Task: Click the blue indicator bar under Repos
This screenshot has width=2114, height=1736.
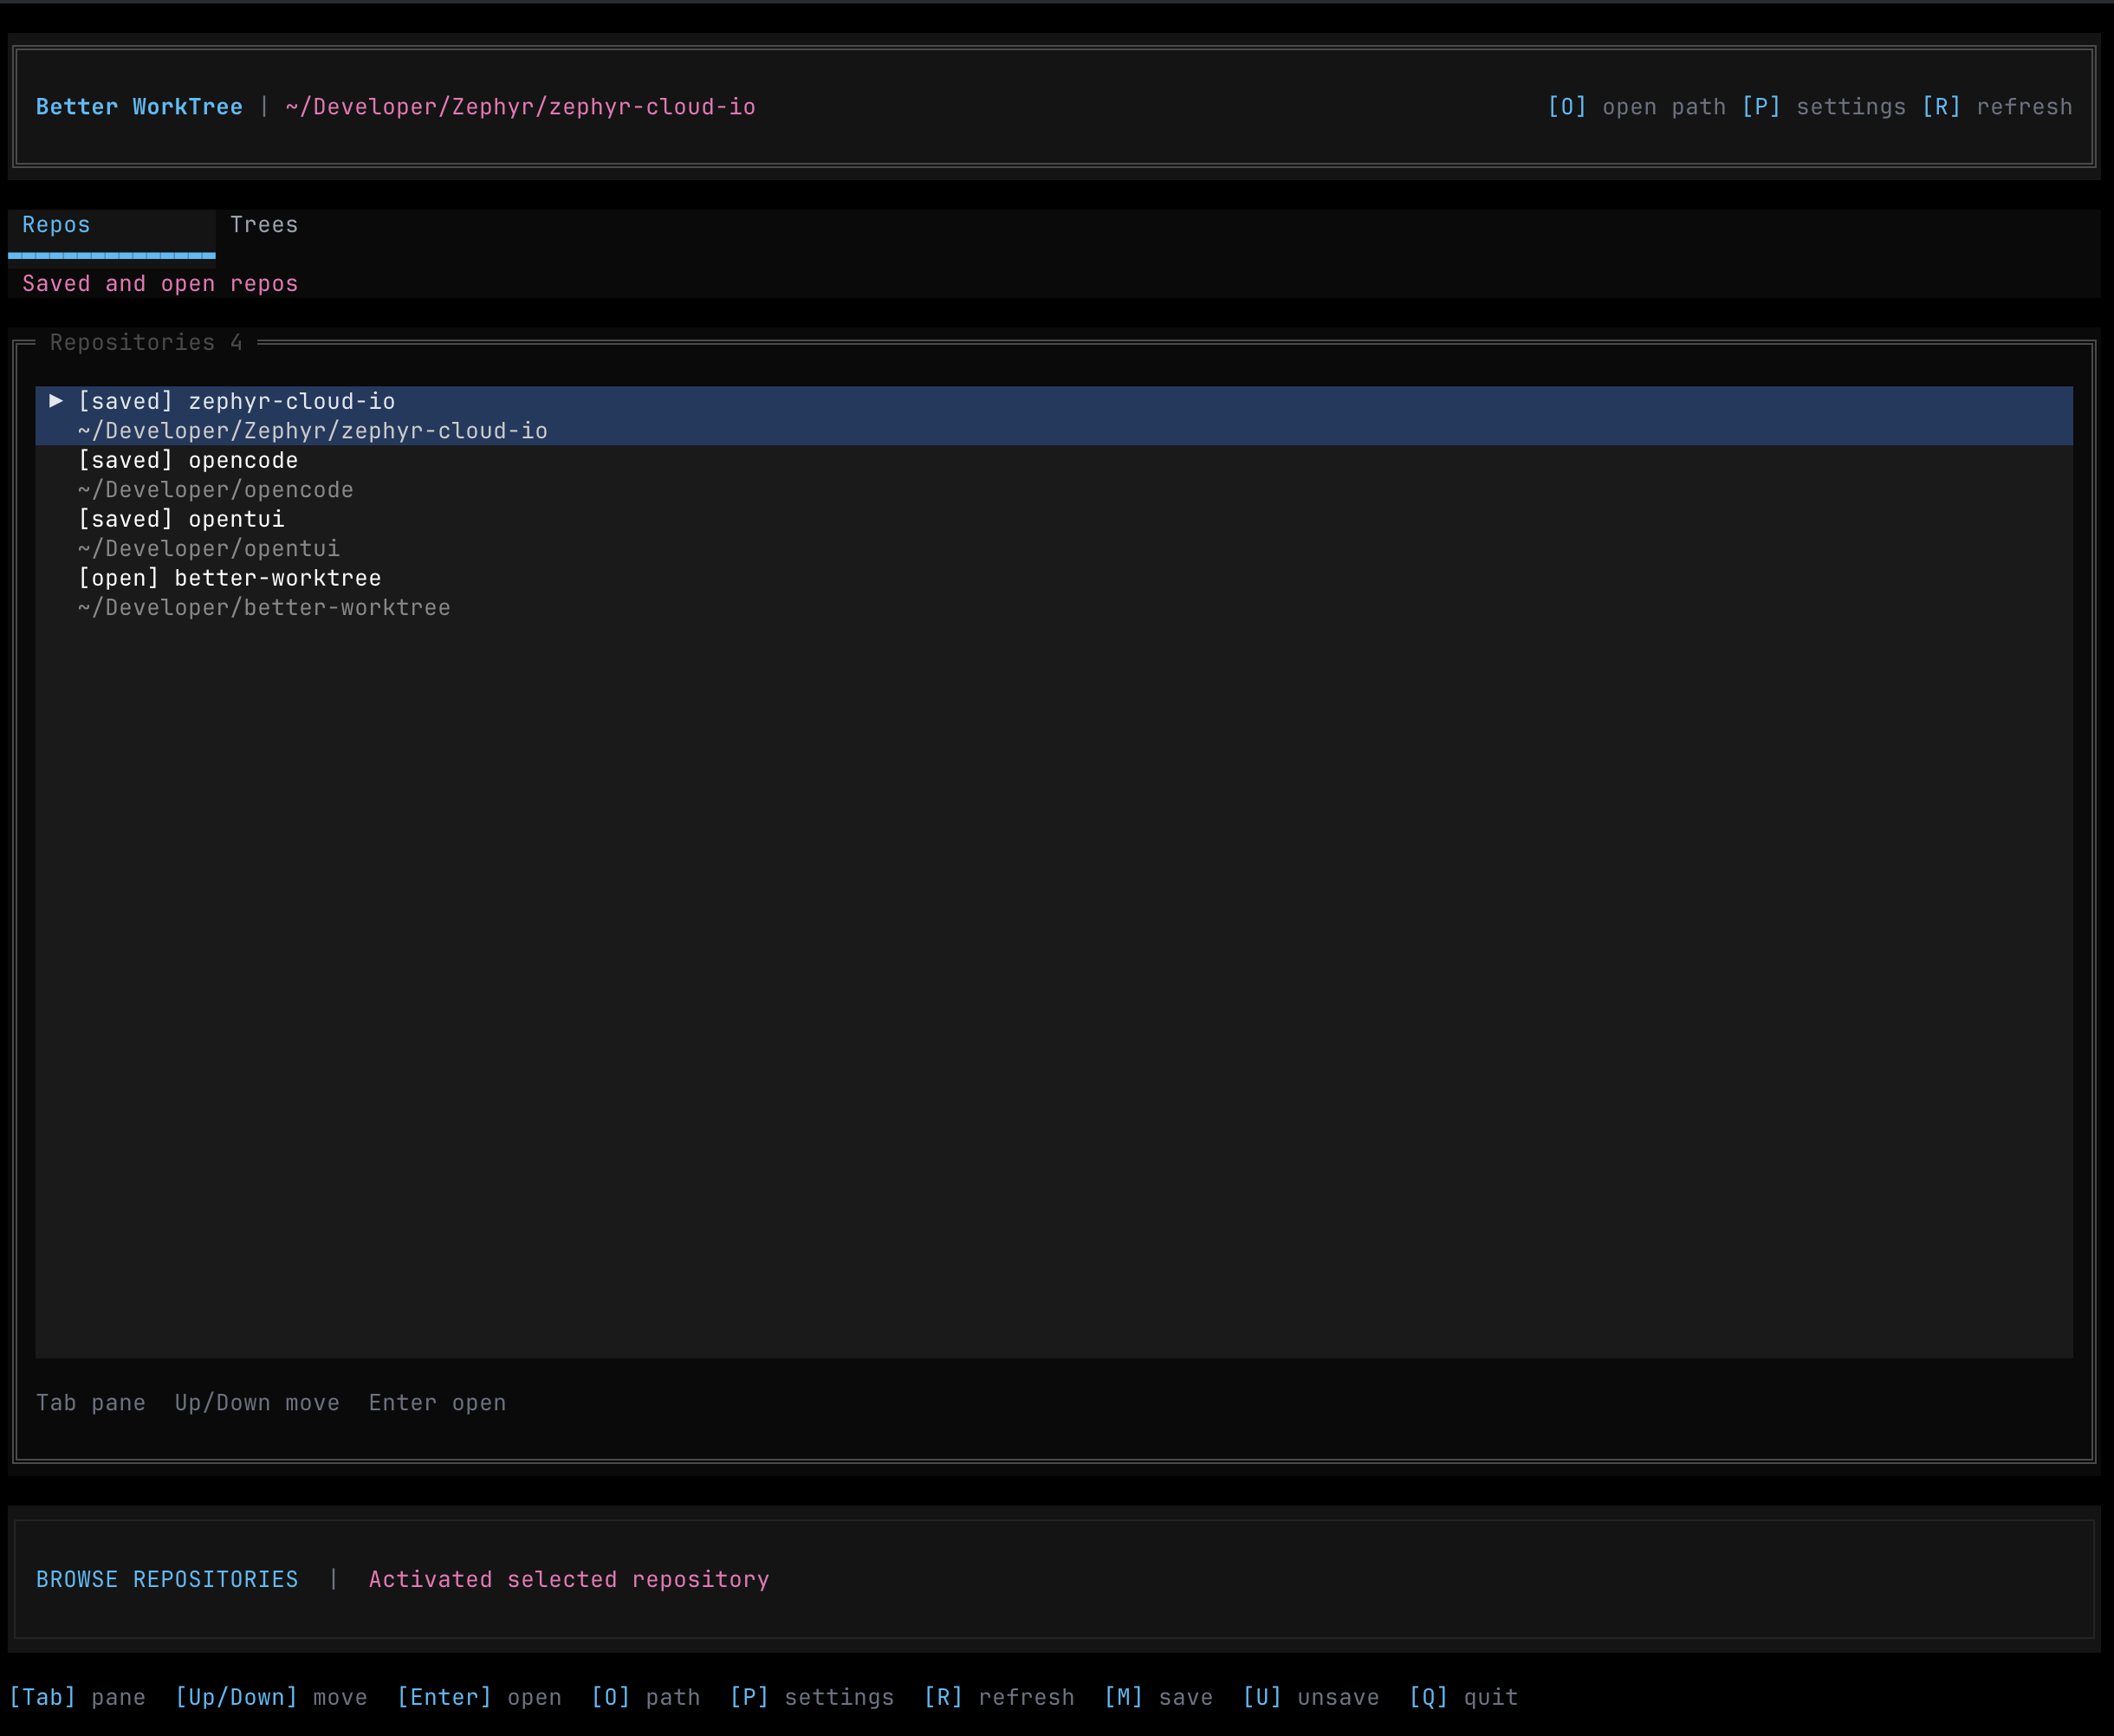Action: pos(112,255)
